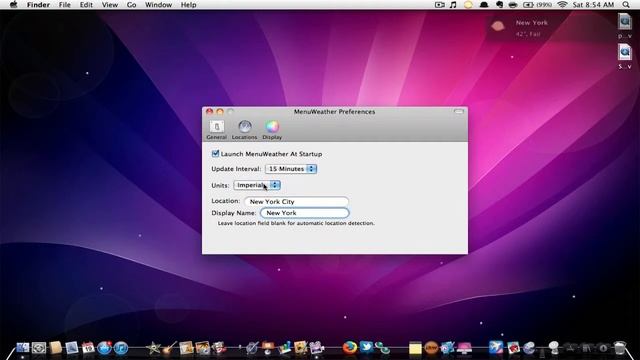Click the Location field containing New York City
This screenshot has height=360, width=640.
[x=296, y=201]
